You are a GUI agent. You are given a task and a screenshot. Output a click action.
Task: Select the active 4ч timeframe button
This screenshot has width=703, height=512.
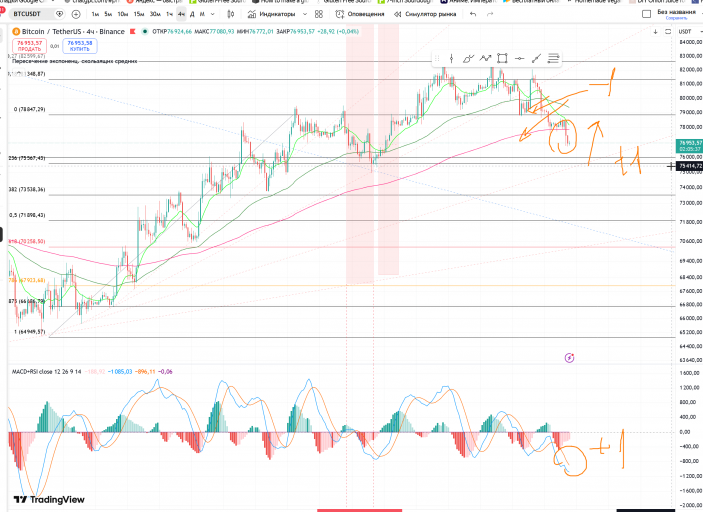(x=181, y=14)
